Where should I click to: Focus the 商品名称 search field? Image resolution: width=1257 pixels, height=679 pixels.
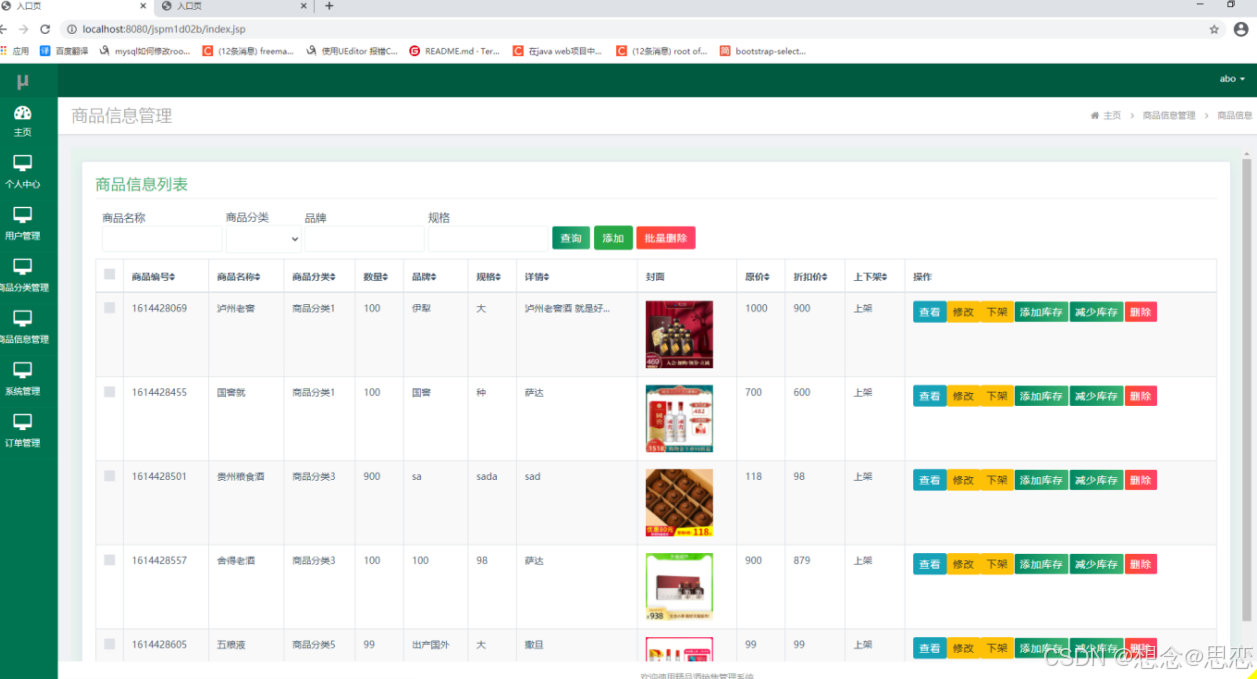(162, 239)
